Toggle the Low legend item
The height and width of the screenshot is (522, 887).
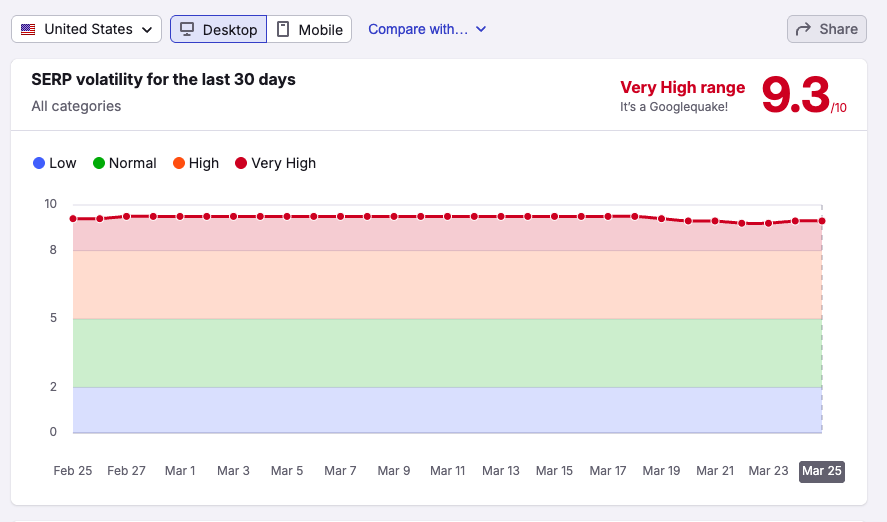pos(54,163)
